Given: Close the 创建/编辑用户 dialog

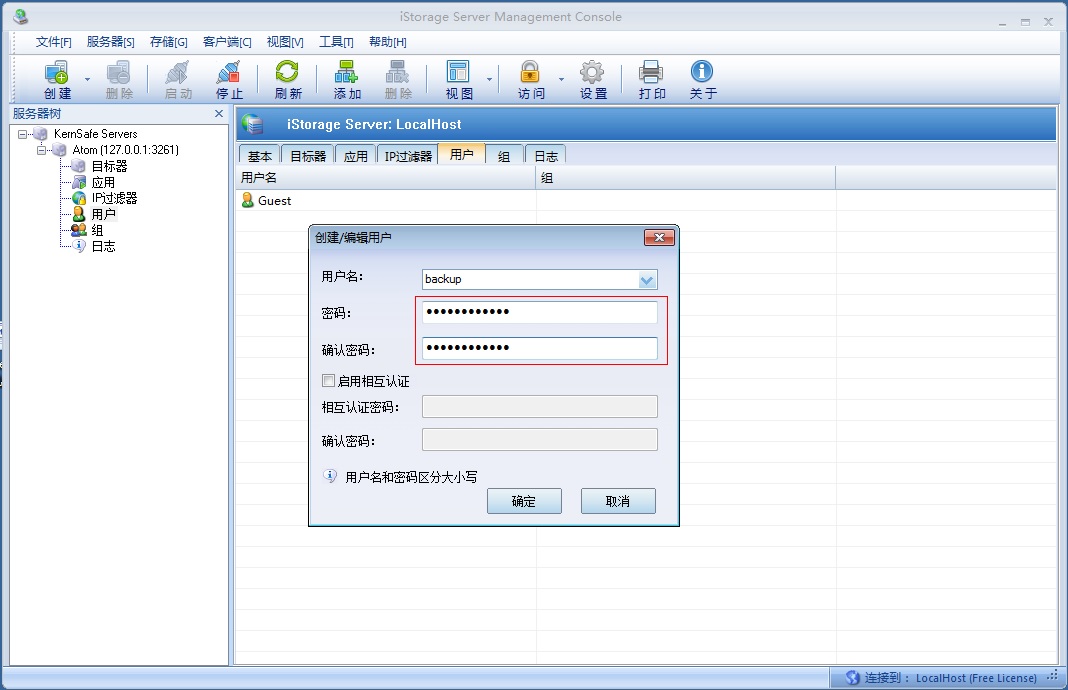Looking at the screenshot, I should pos(659,237).
